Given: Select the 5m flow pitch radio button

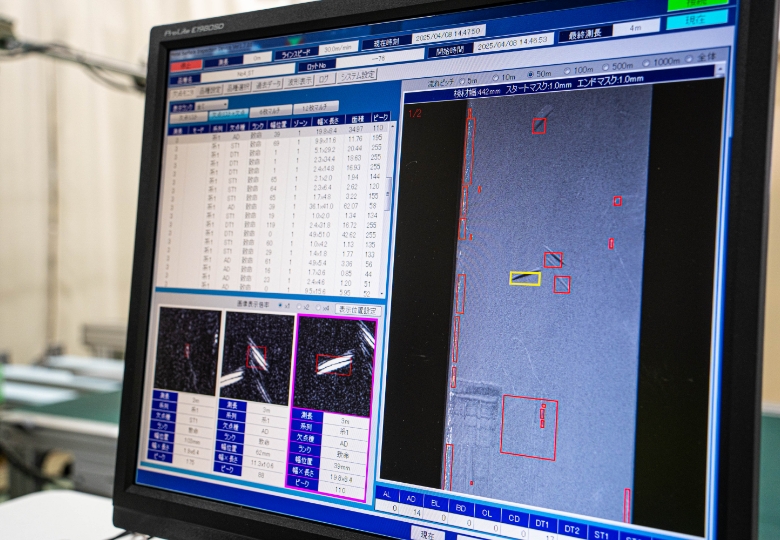Looking at the screenshot, I should point(463,79).
